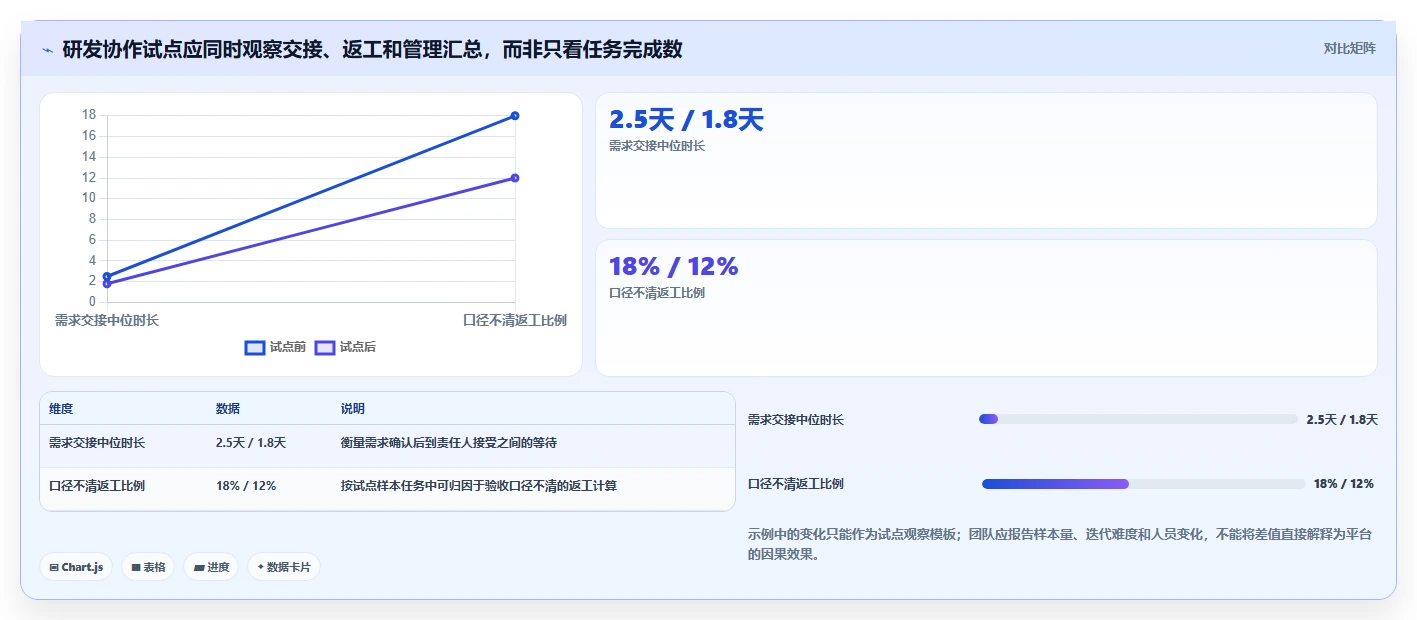
Task: Click the large 18% / 12% card value
Action: point(673,267)
